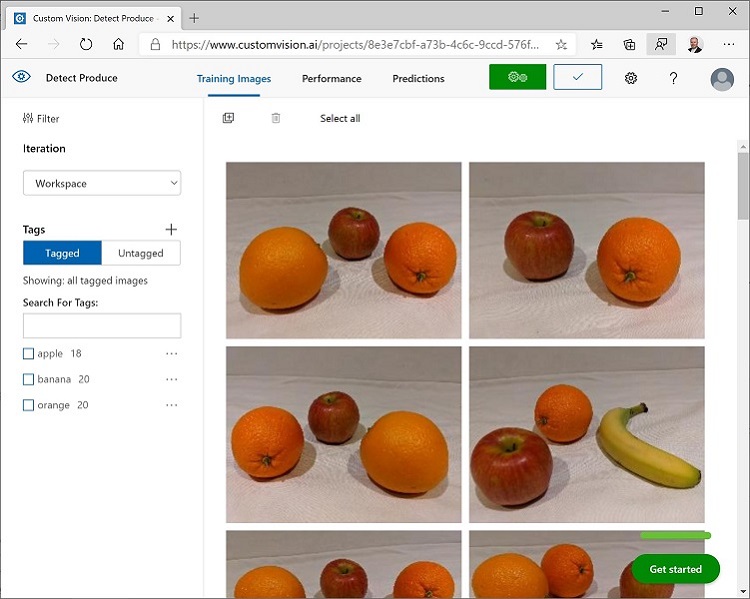Viewport: 750px width, 599px height.
Task: Click the Filter label
Action: [48, 119]
